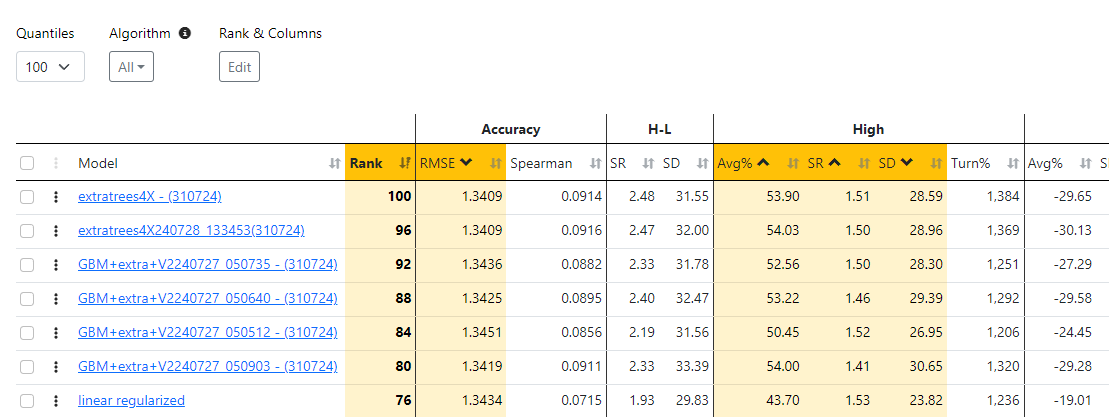Check the GBM+extra+V2240727_050735 row checkbox

[27, 265]
